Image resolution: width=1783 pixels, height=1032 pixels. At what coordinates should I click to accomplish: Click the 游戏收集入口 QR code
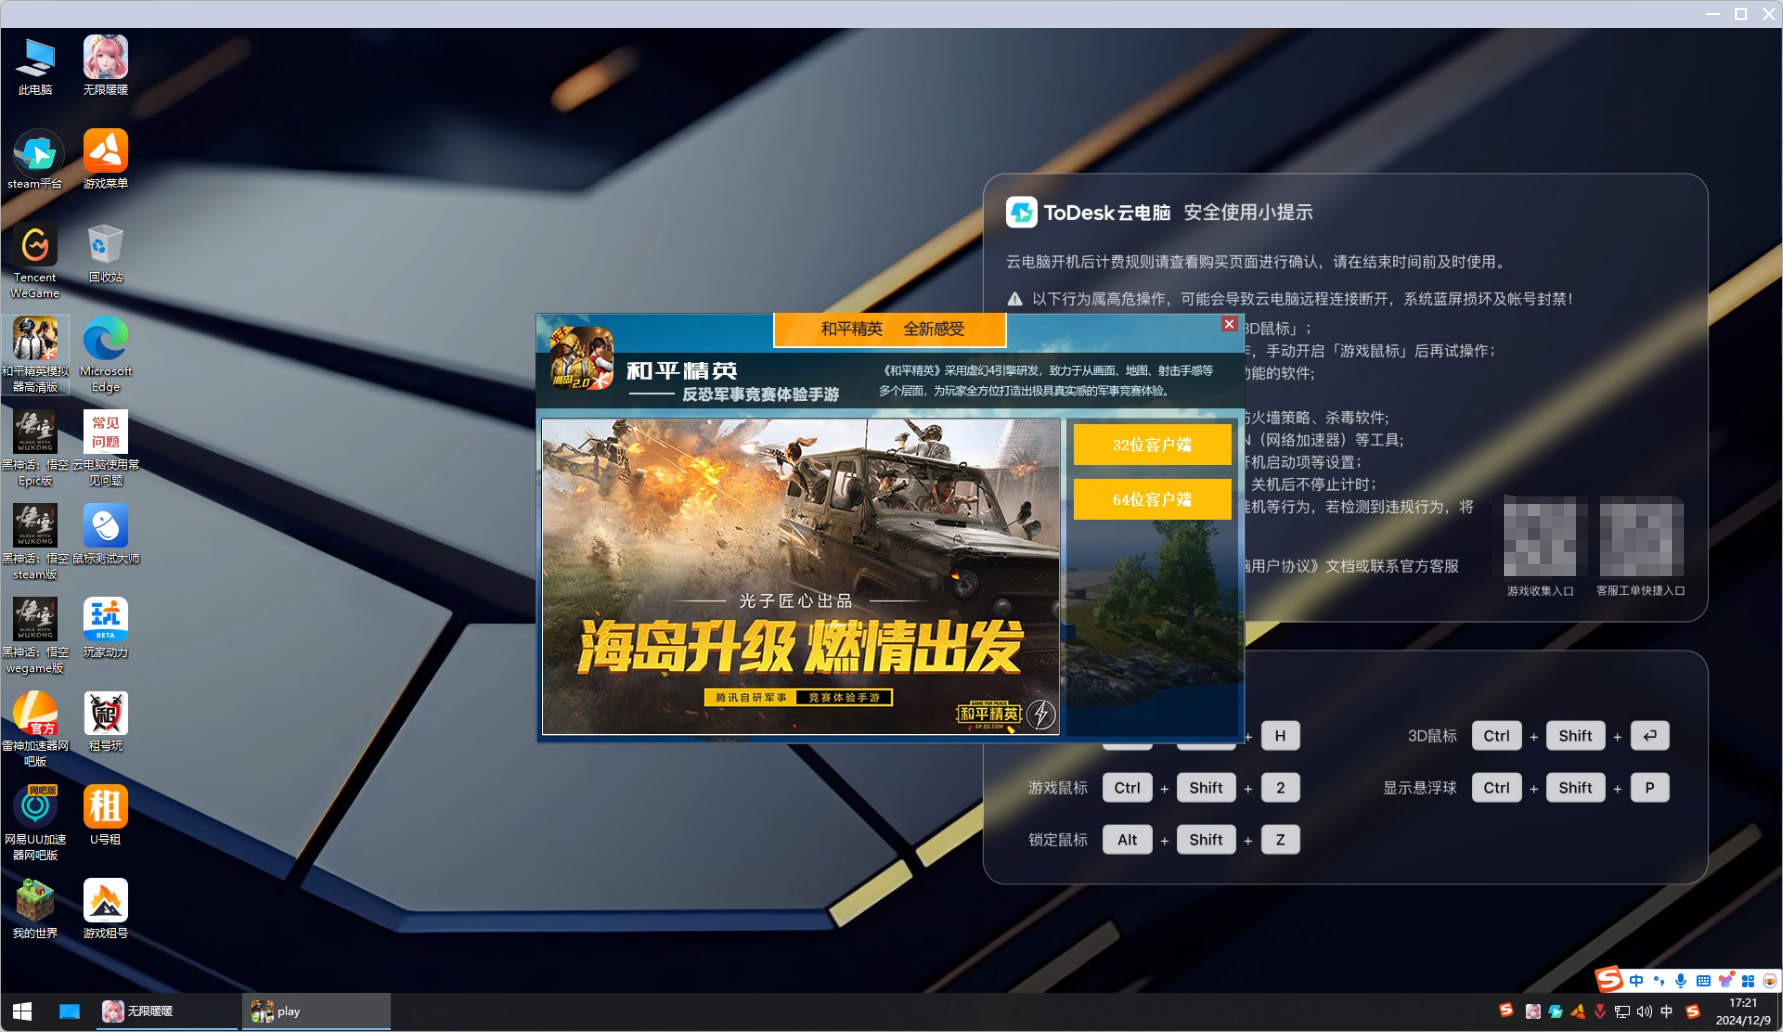(x=1540, y=537)
